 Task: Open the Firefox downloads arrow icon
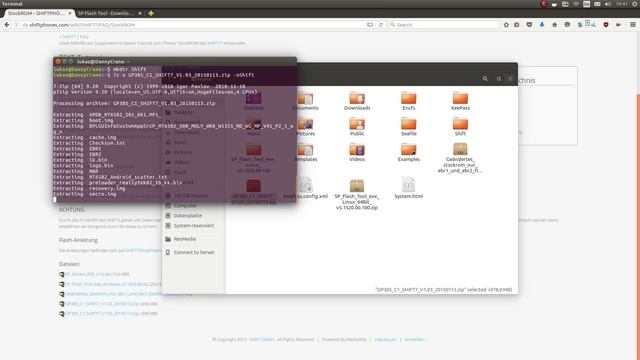(542, 25)
